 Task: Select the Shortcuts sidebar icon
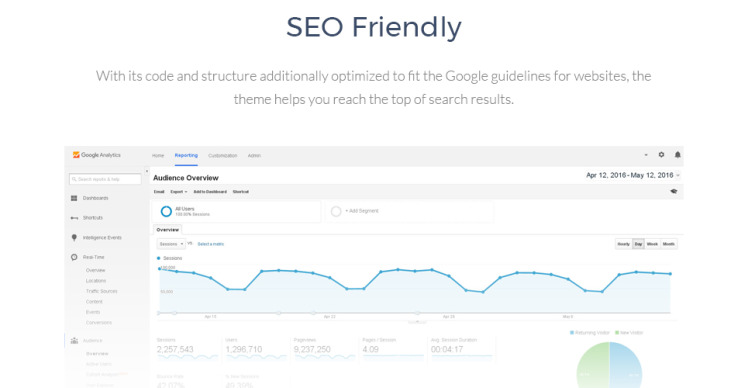point(74,218)
